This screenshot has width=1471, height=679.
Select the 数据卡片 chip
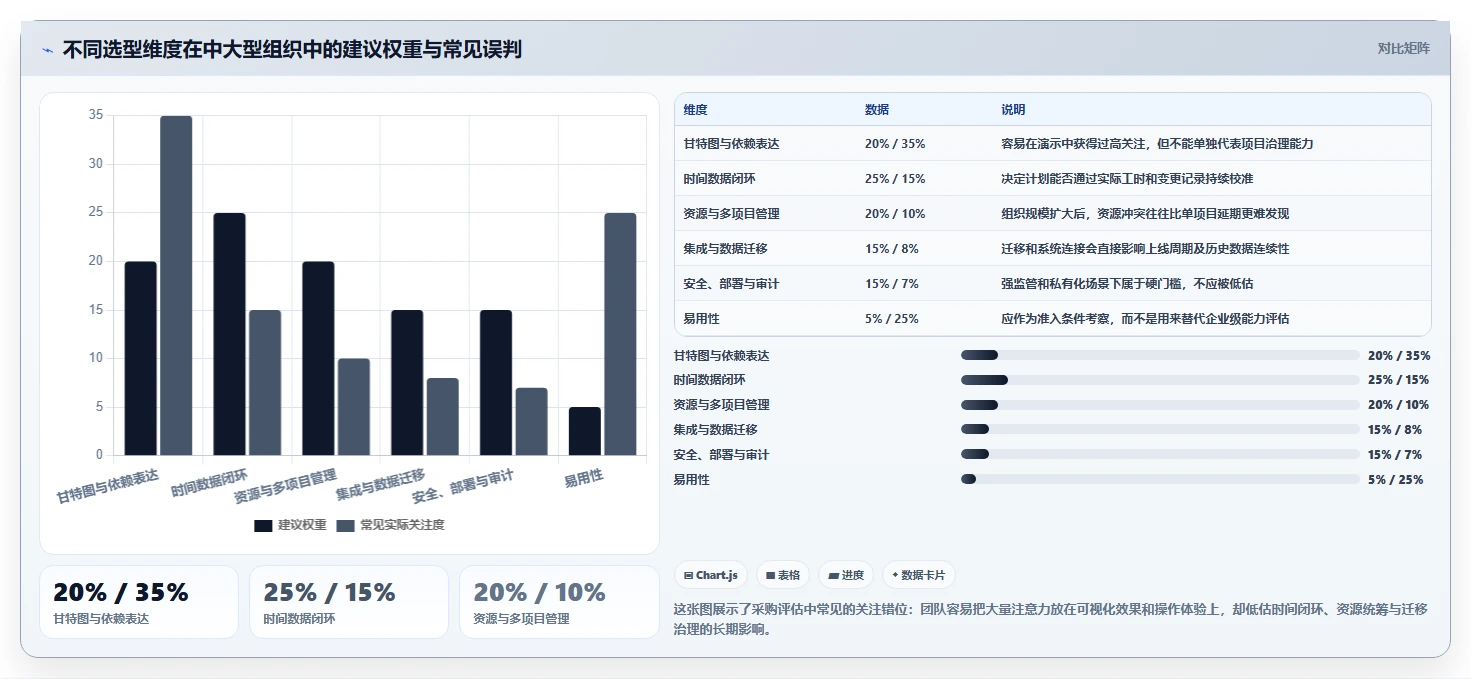pos(918,575)
